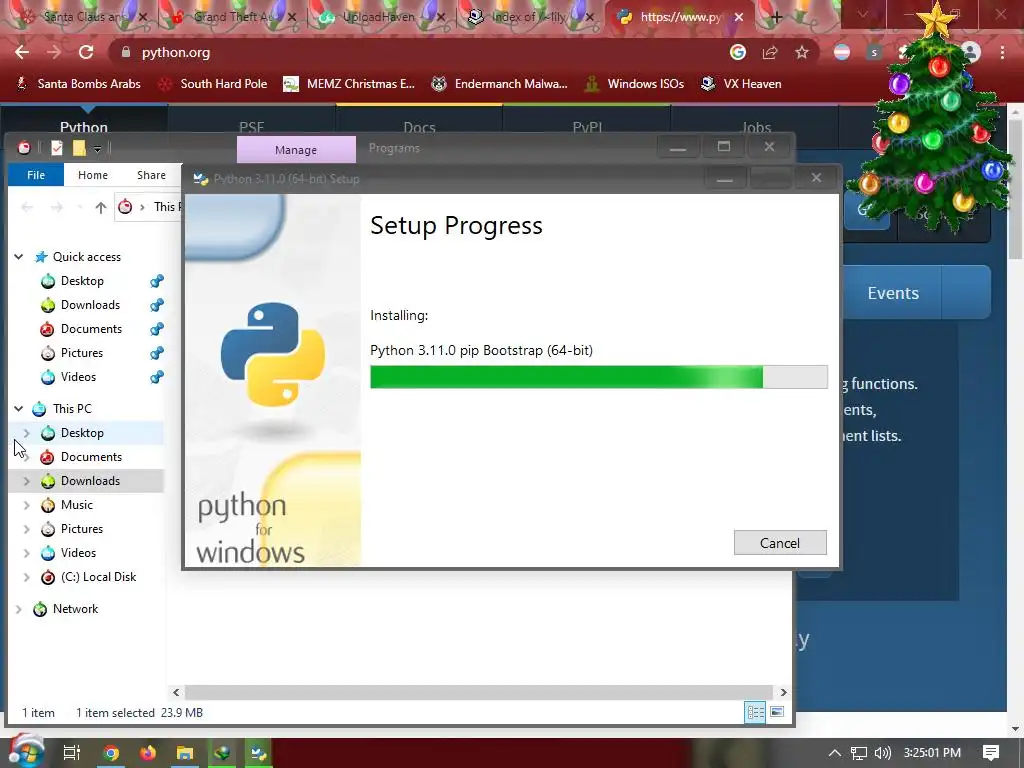This screenshot has height=768, width=1024.
Task: Switch Explorer to large icons view
Action: [x=777, y=712]
